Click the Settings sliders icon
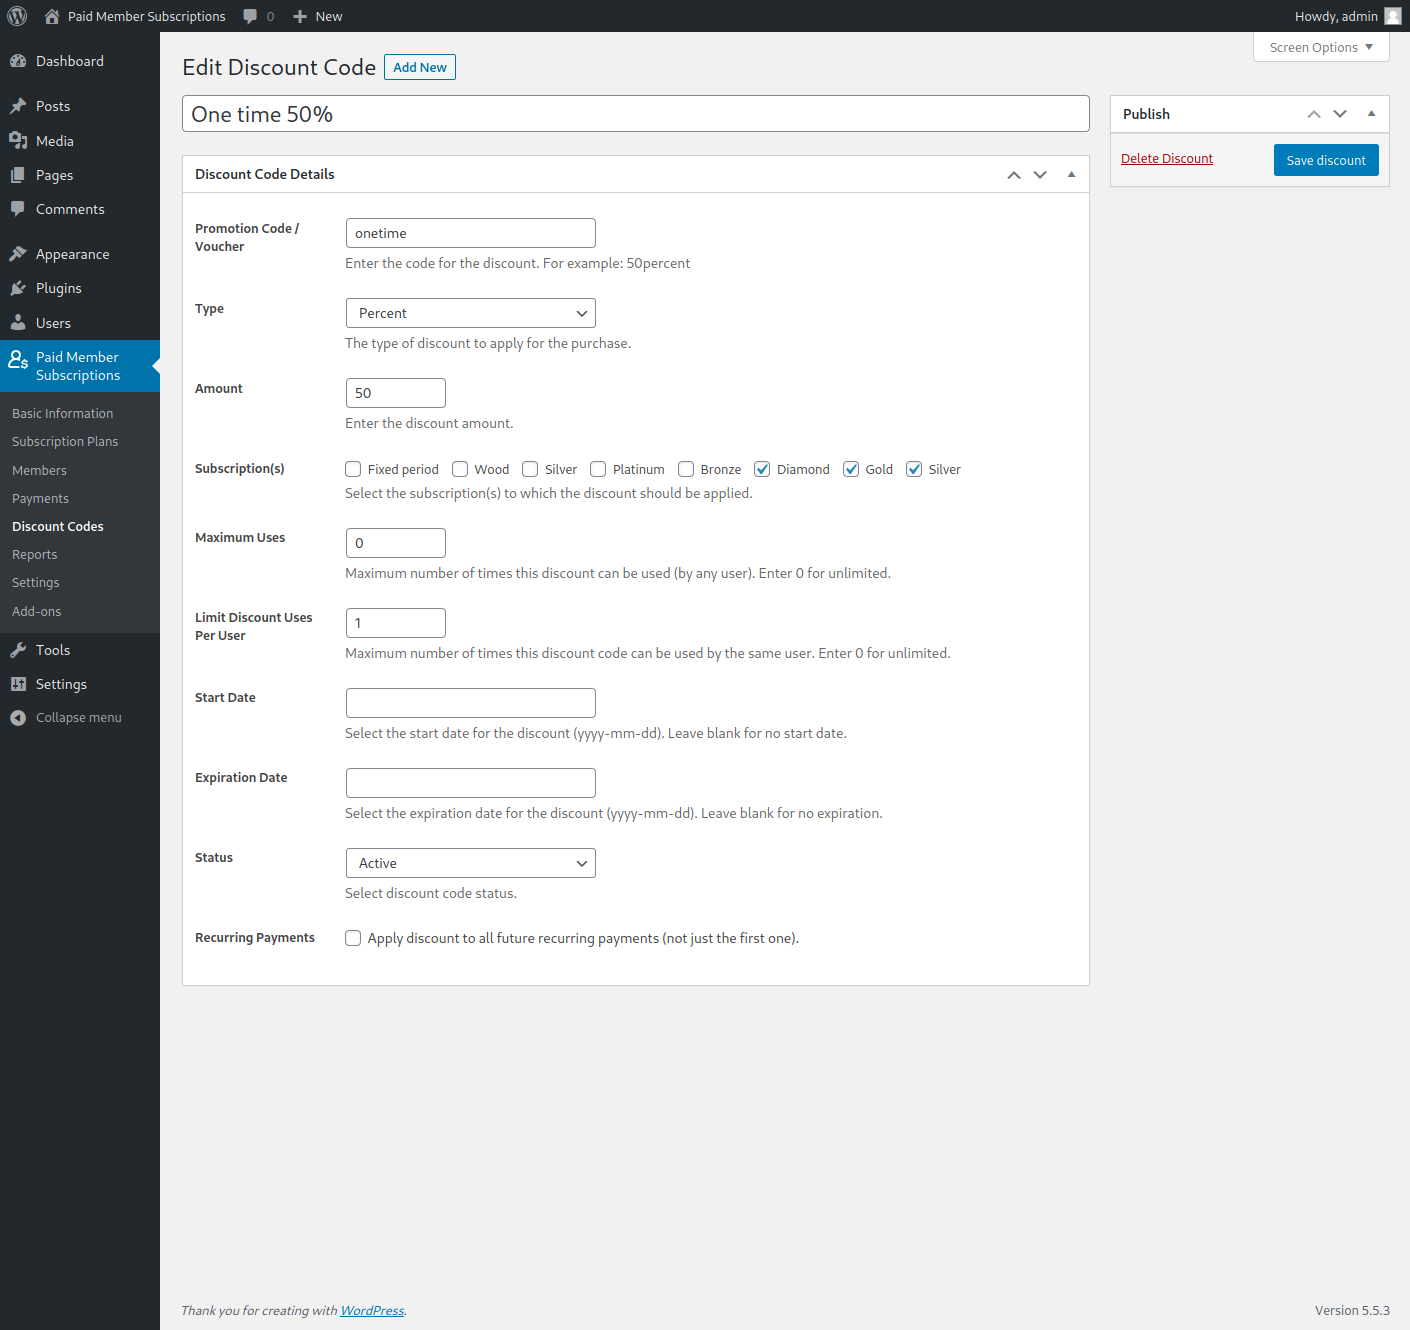Screen dimensions: 1410x1330 click(18, 684)
